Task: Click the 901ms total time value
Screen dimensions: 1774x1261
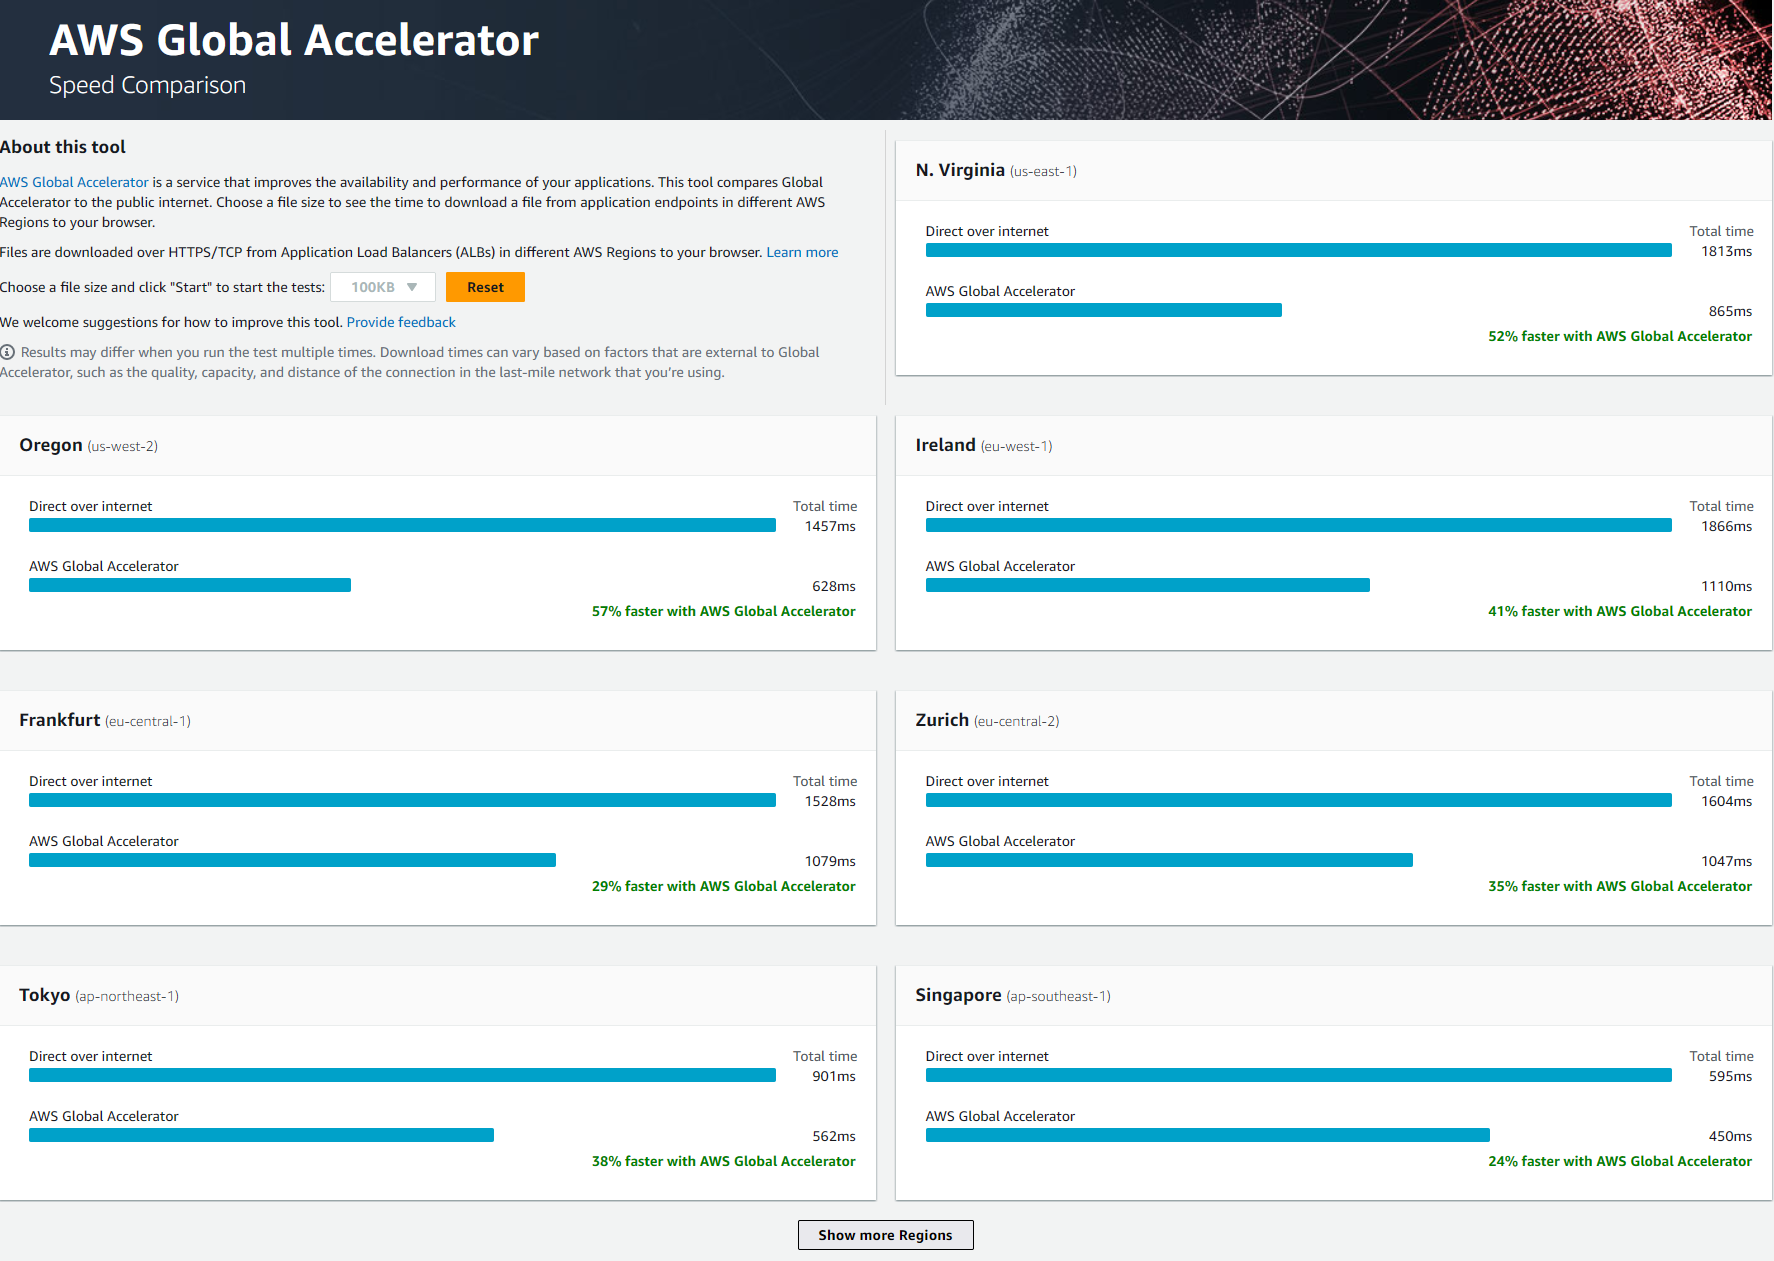Action: (834, 1076)
